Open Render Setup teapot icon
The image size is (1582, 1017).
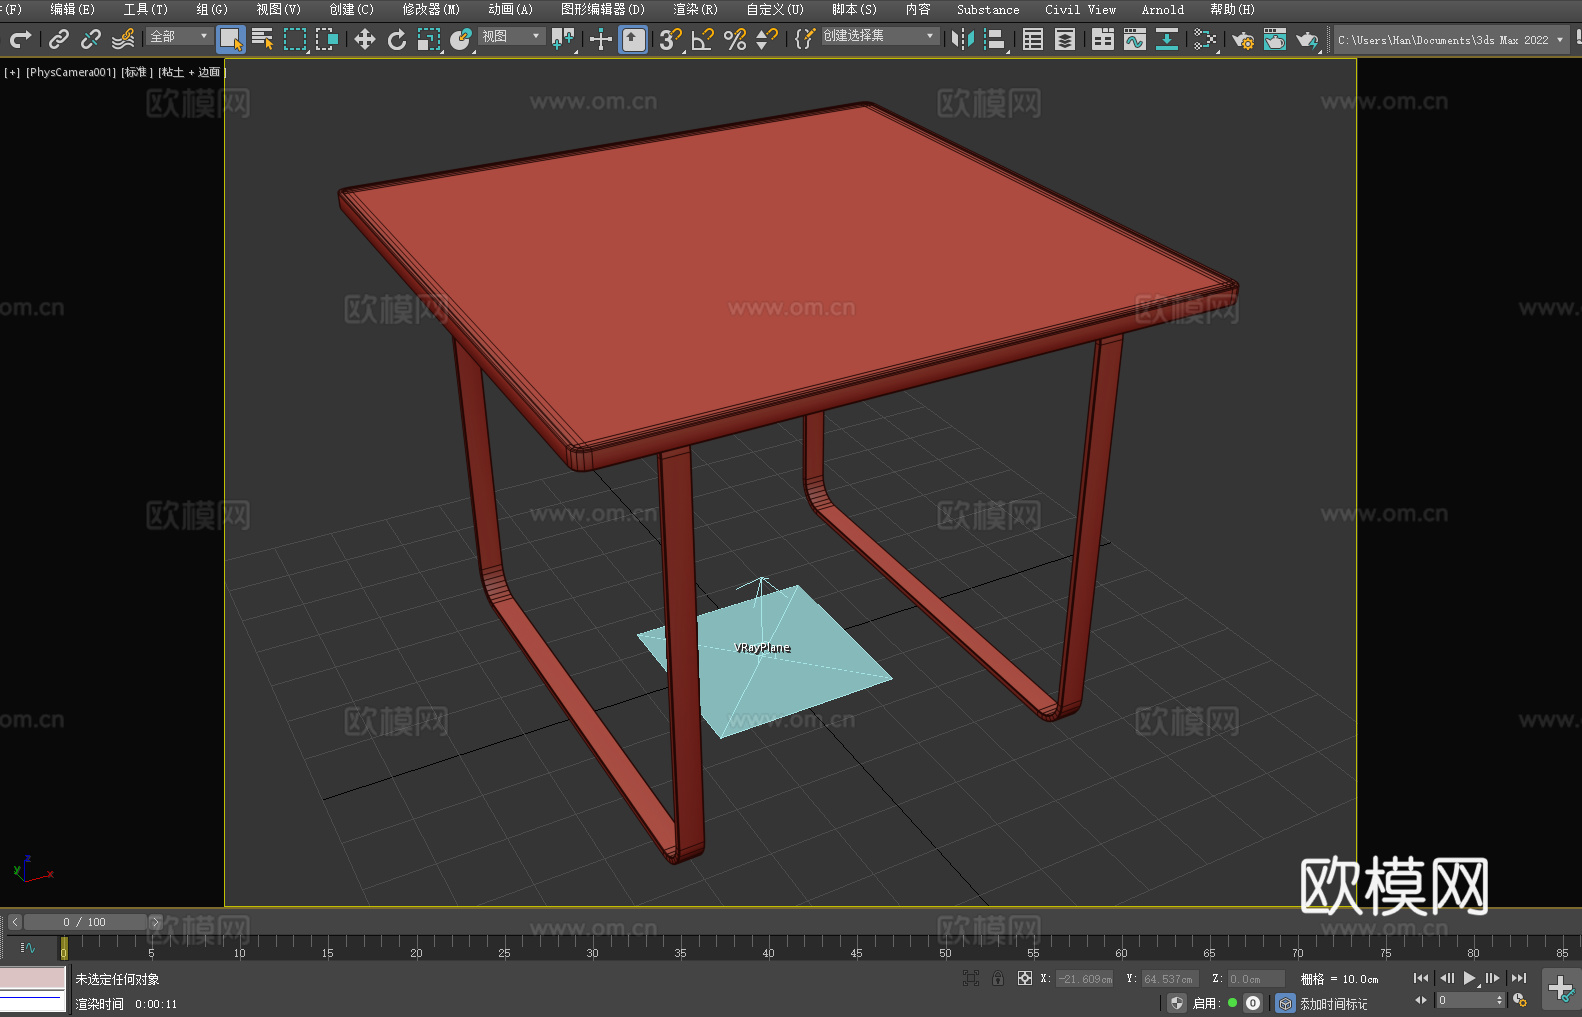click(x=1243, y=40)
